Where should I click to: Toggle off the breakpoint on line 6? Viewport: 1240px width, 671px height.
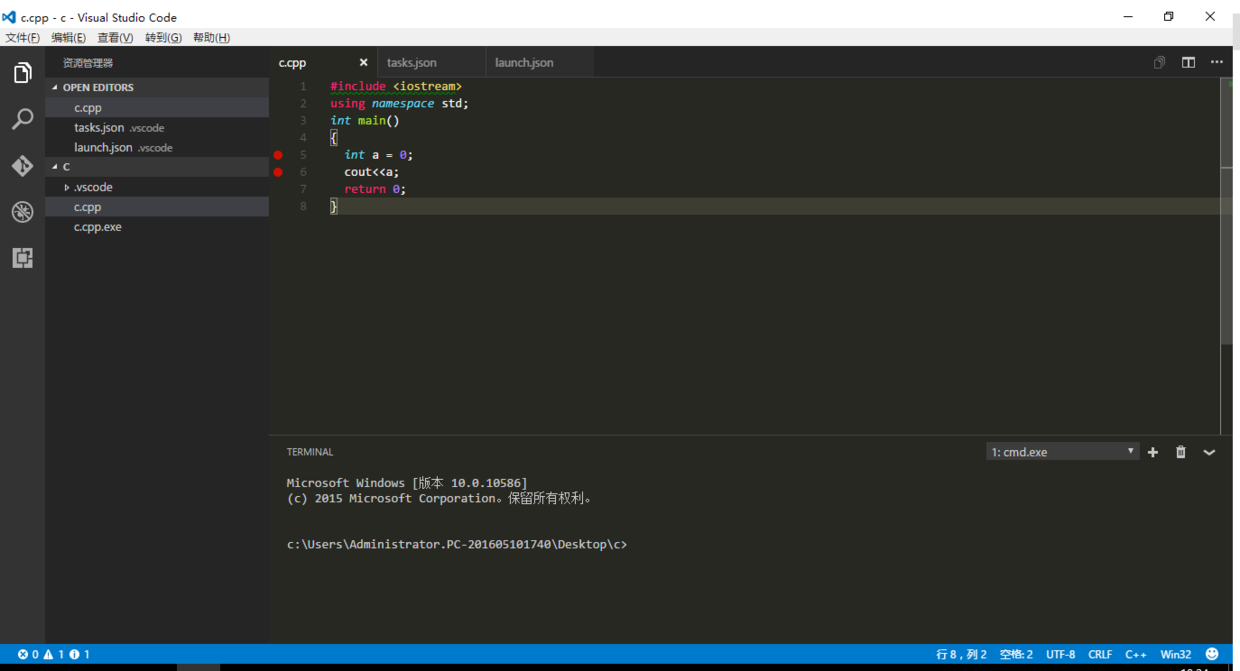(x=278, y=172)
